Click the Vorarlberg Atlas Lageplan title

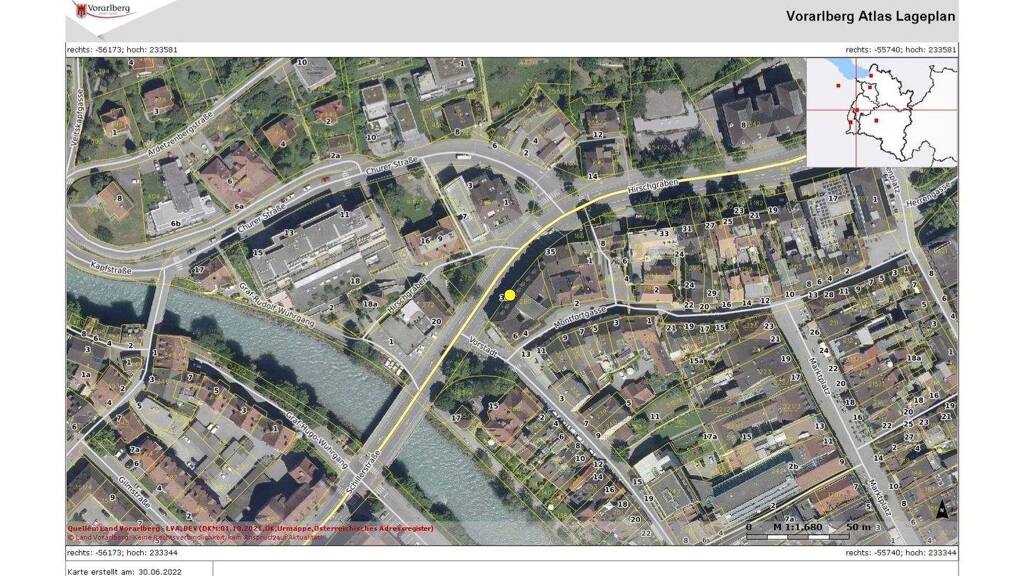click(x=870, y=16)
